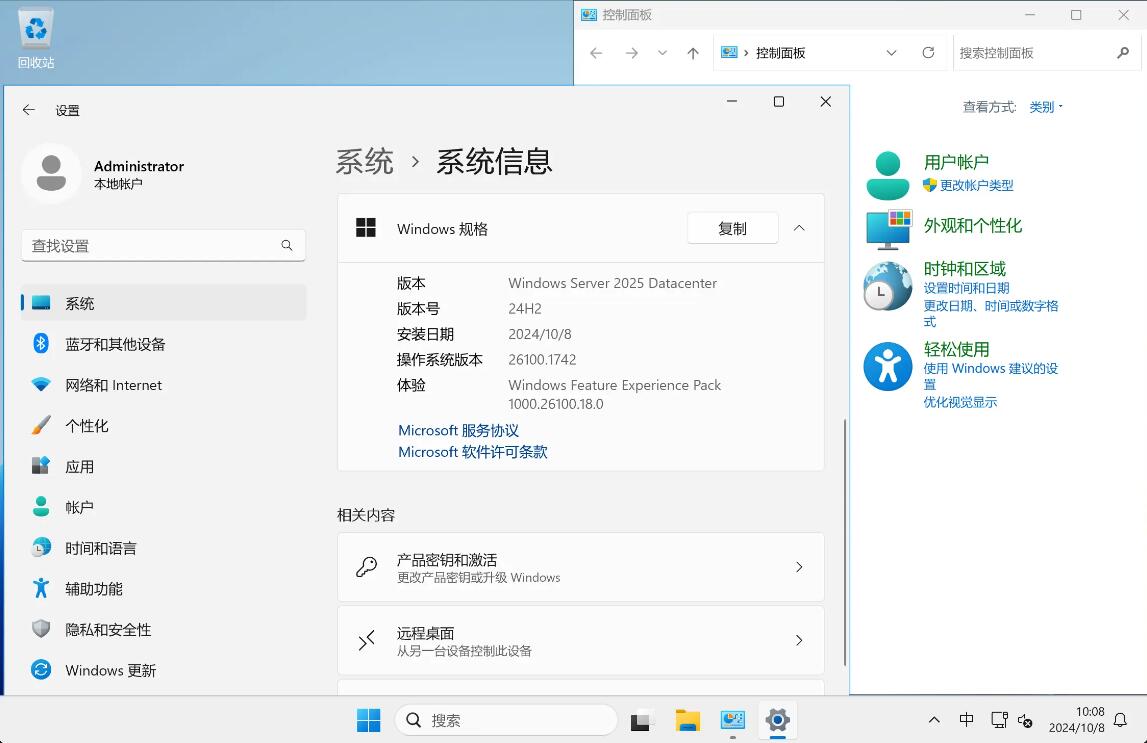Click 更改帐户类型 link

[x=977, y=185]
